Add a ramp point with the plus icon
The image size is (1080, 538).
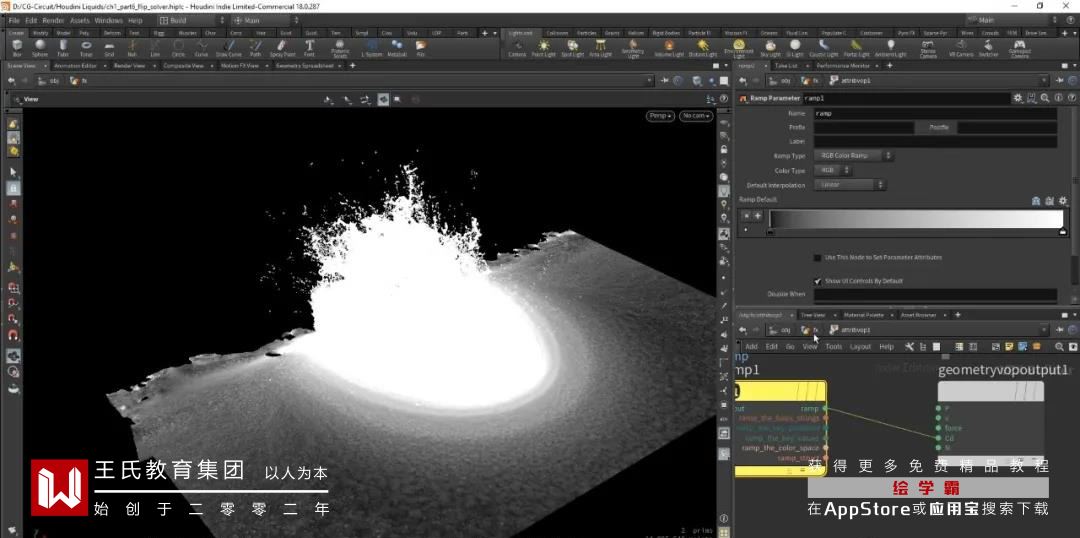(757, 215)
